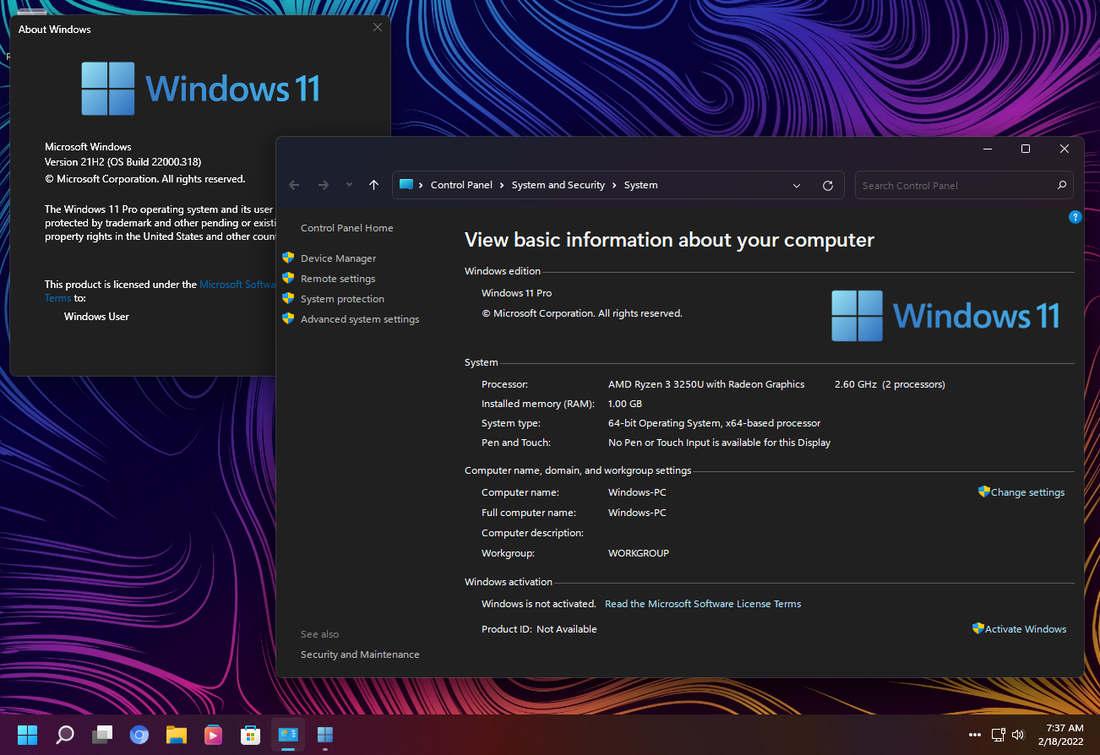
Task: Select Control Panel in the breadcrumb
Action: tap(462, 185)
